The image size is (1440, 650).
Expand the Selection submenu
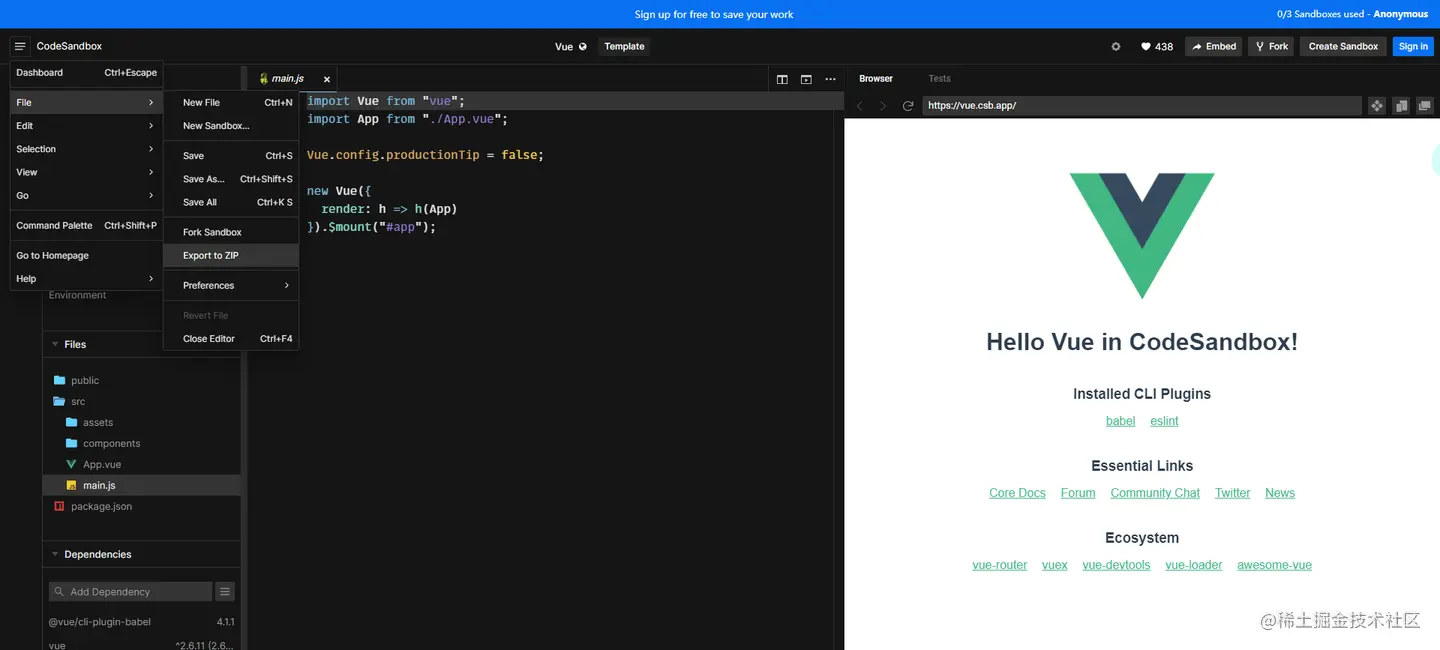[87, 149]
